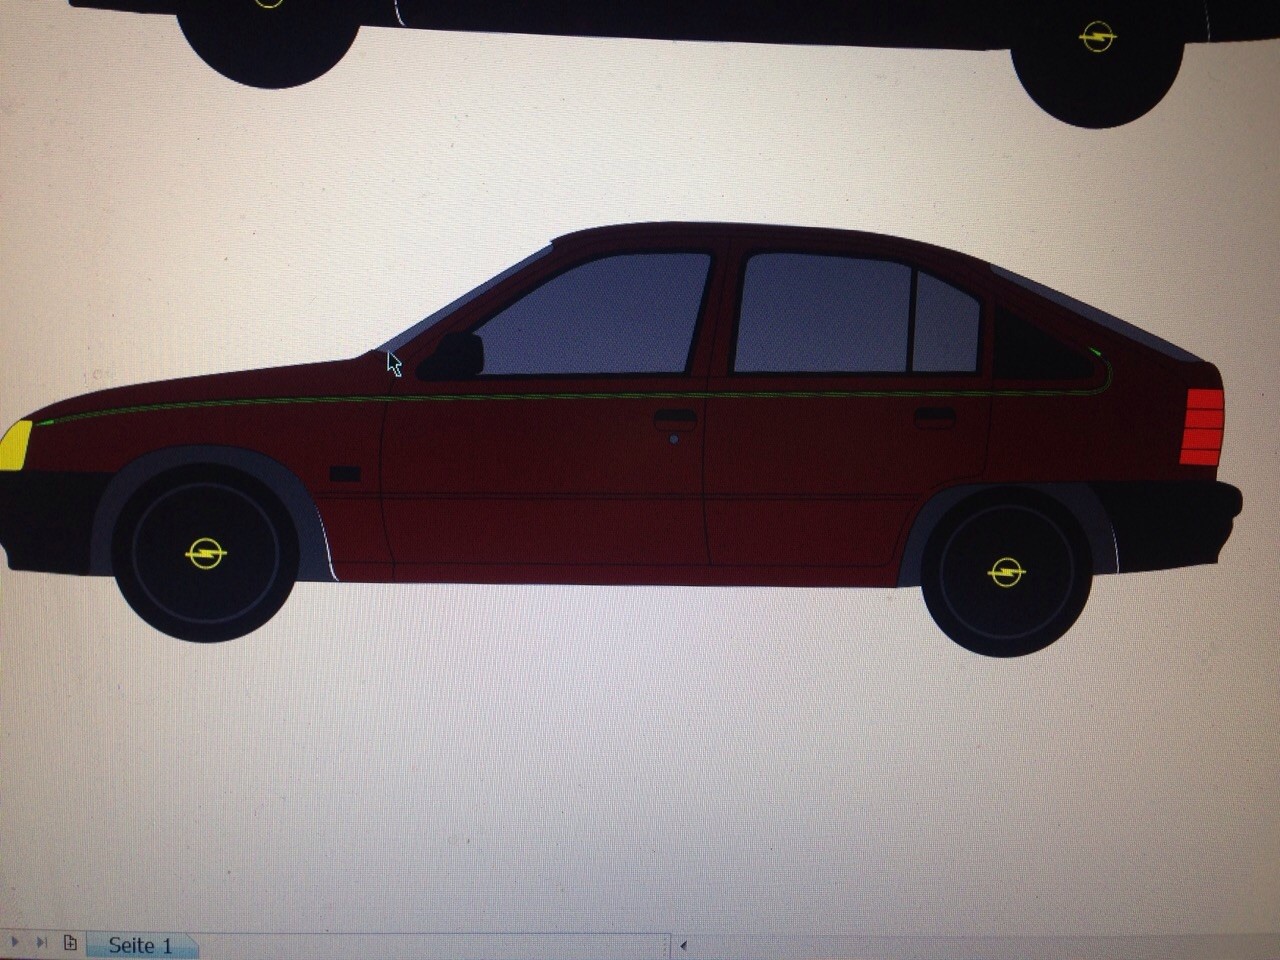Go to the next page arrow
This screenshot has width=1280, height=960.
pyautogui.click(x=15, y=942)
